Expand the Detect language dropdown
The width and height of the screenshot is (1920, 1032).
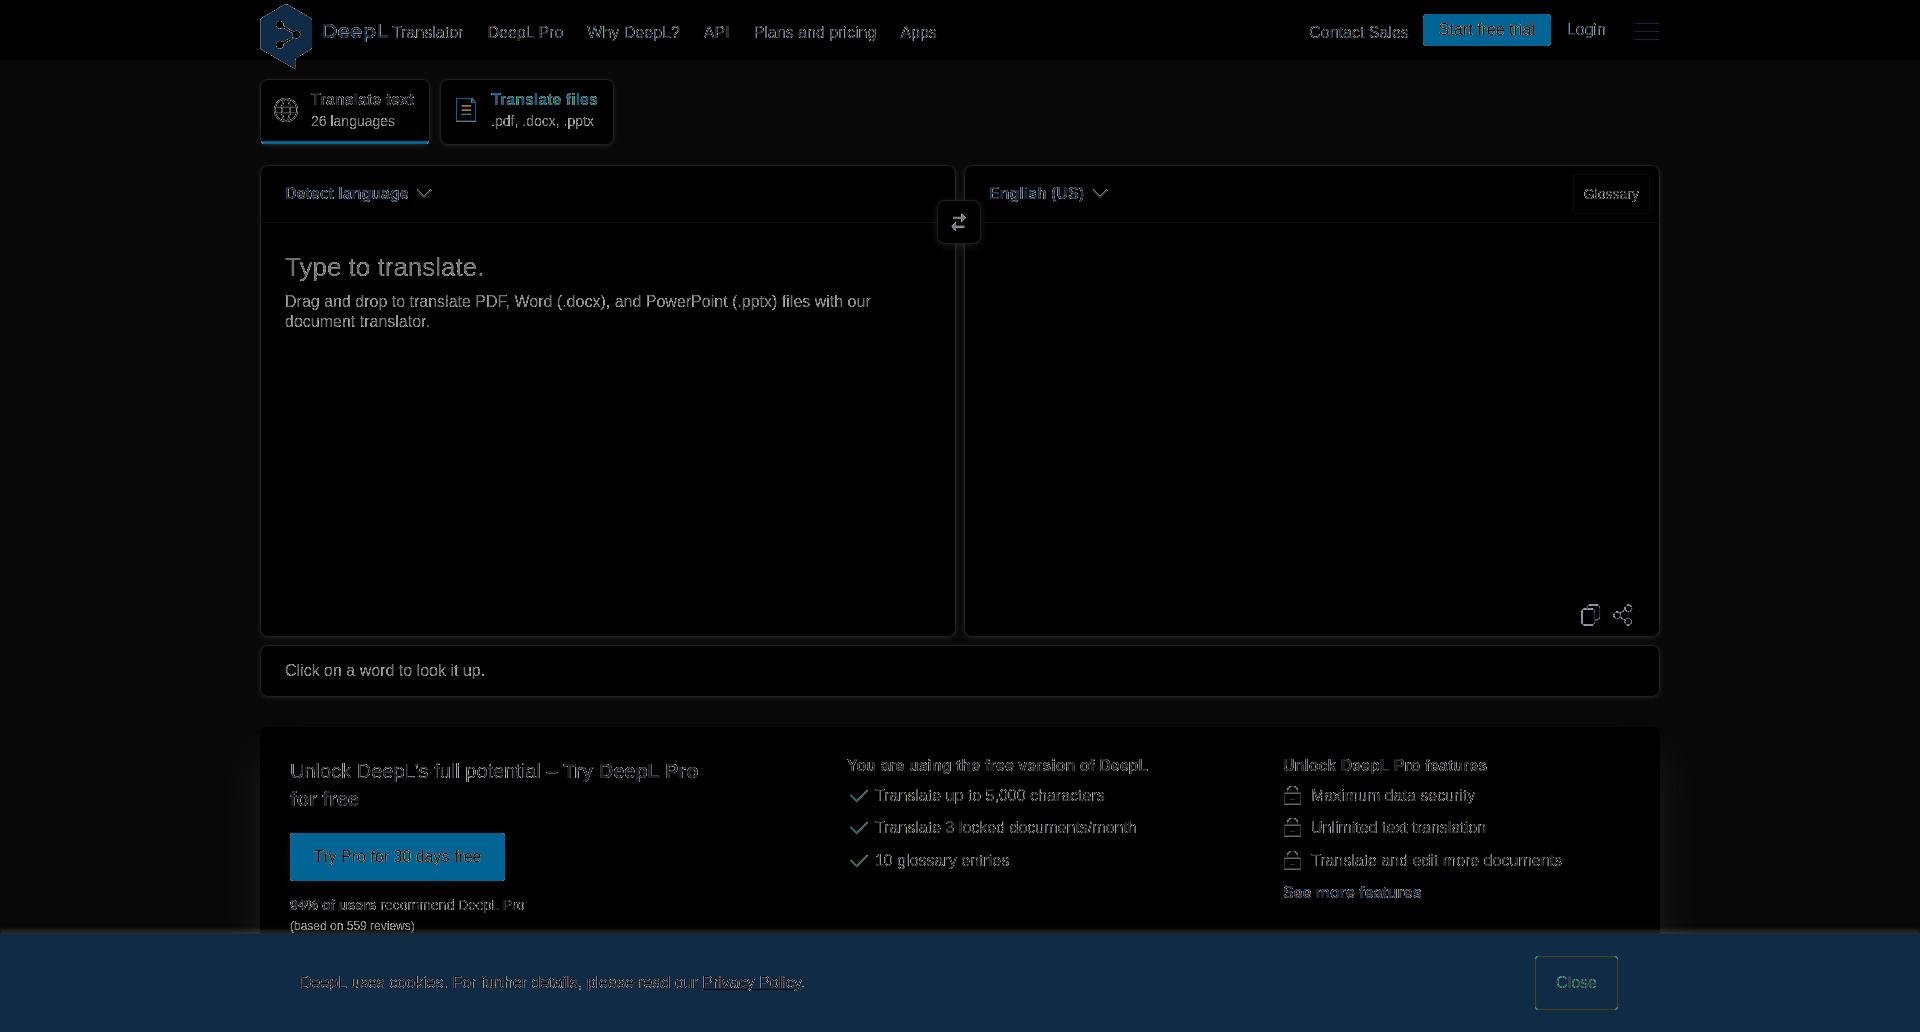pos(358,193)
